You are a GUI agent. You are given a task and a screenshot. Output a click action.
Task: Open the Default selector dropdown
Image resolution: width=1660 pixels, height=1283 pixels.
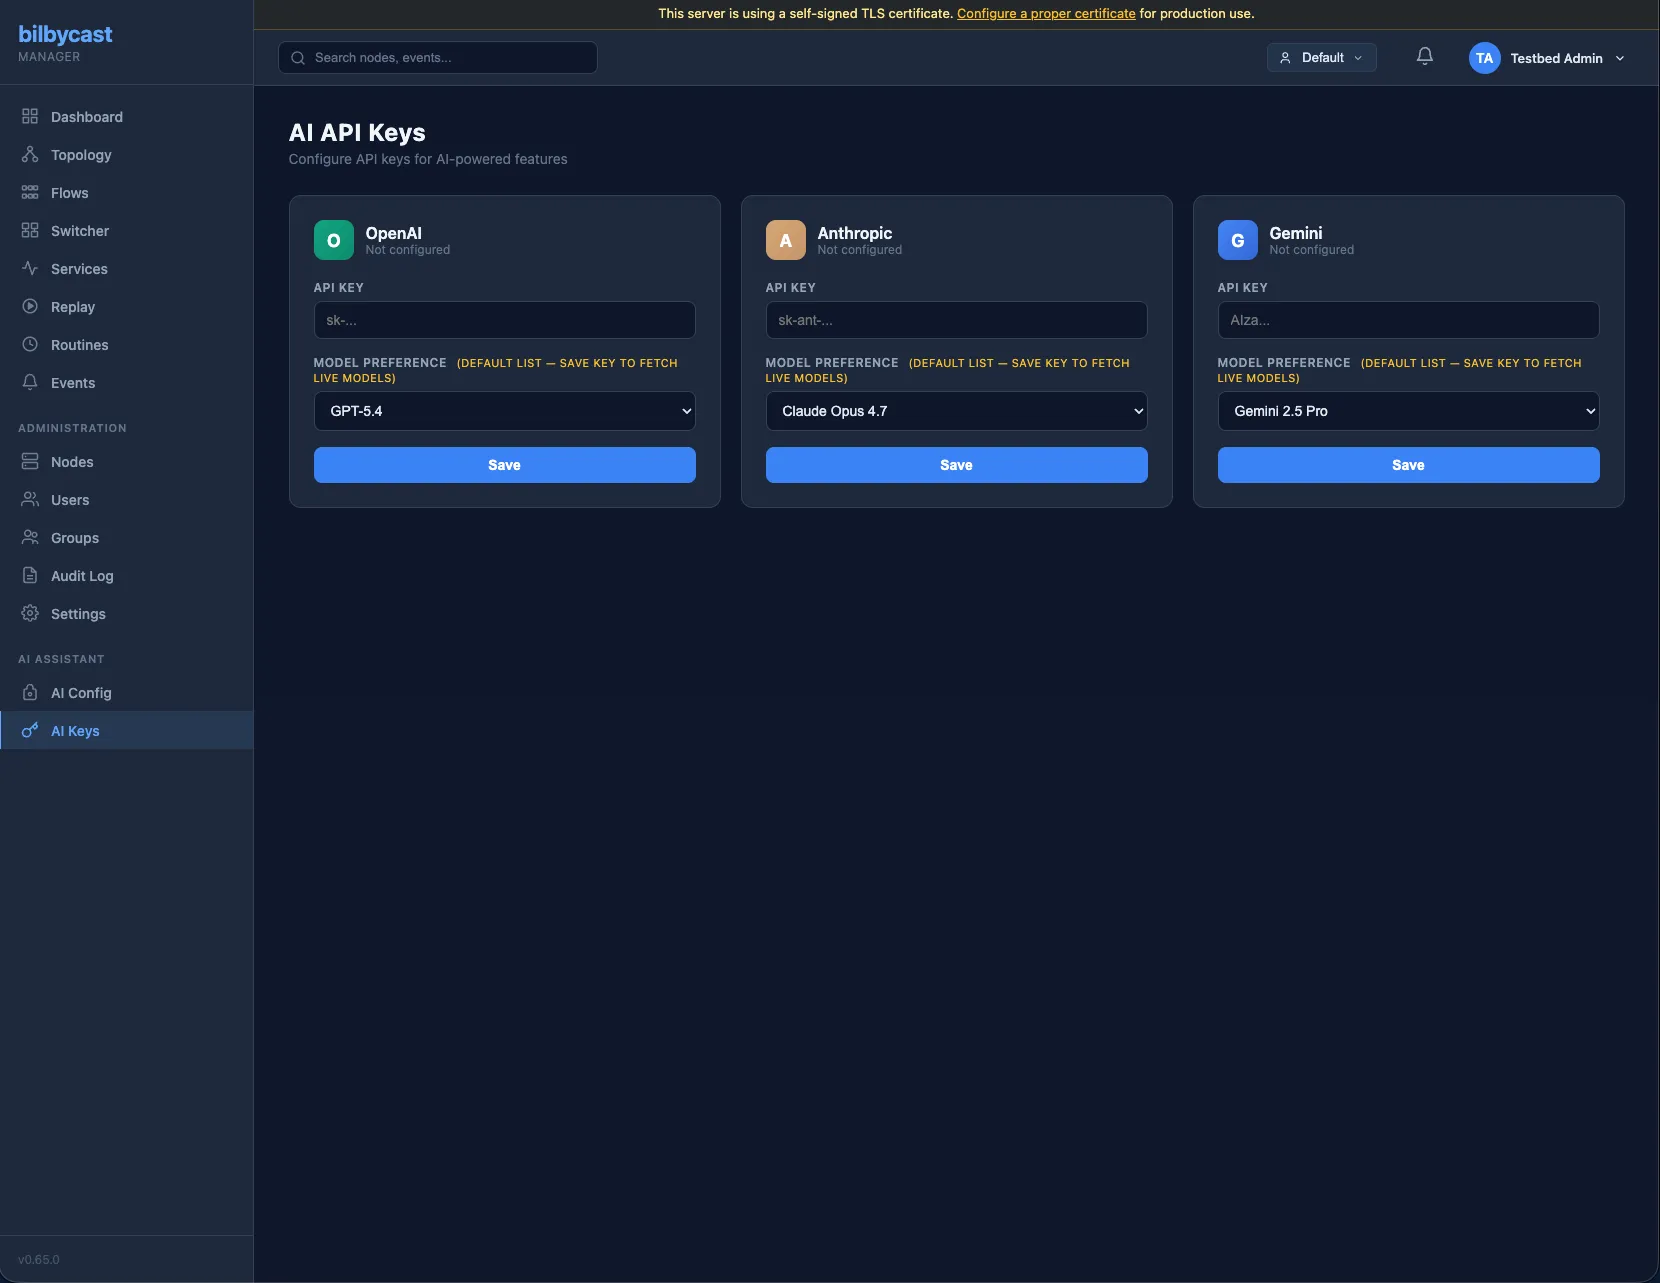pyautogui.click(x=1321, y=58)
